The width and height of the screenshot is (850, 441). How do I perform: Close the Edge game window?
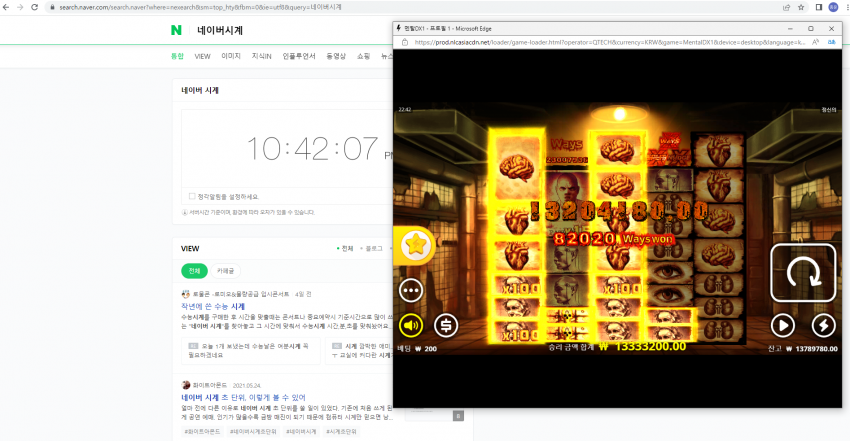tap(832, 29)
